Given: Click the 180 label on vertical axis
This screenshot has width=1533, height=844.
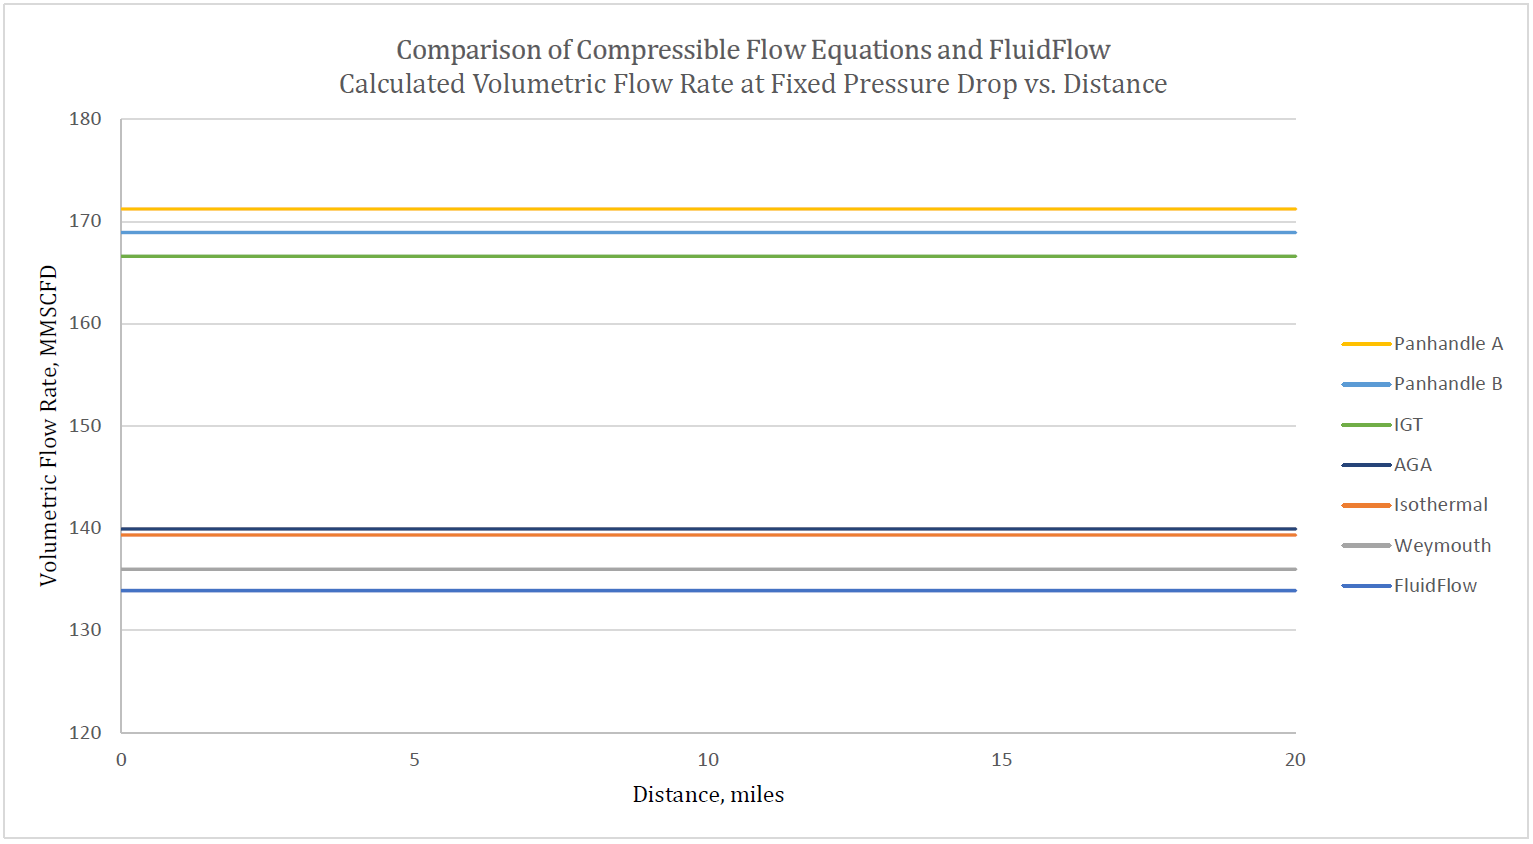Looking at the screenshot, I should click(x=85, y=119).
